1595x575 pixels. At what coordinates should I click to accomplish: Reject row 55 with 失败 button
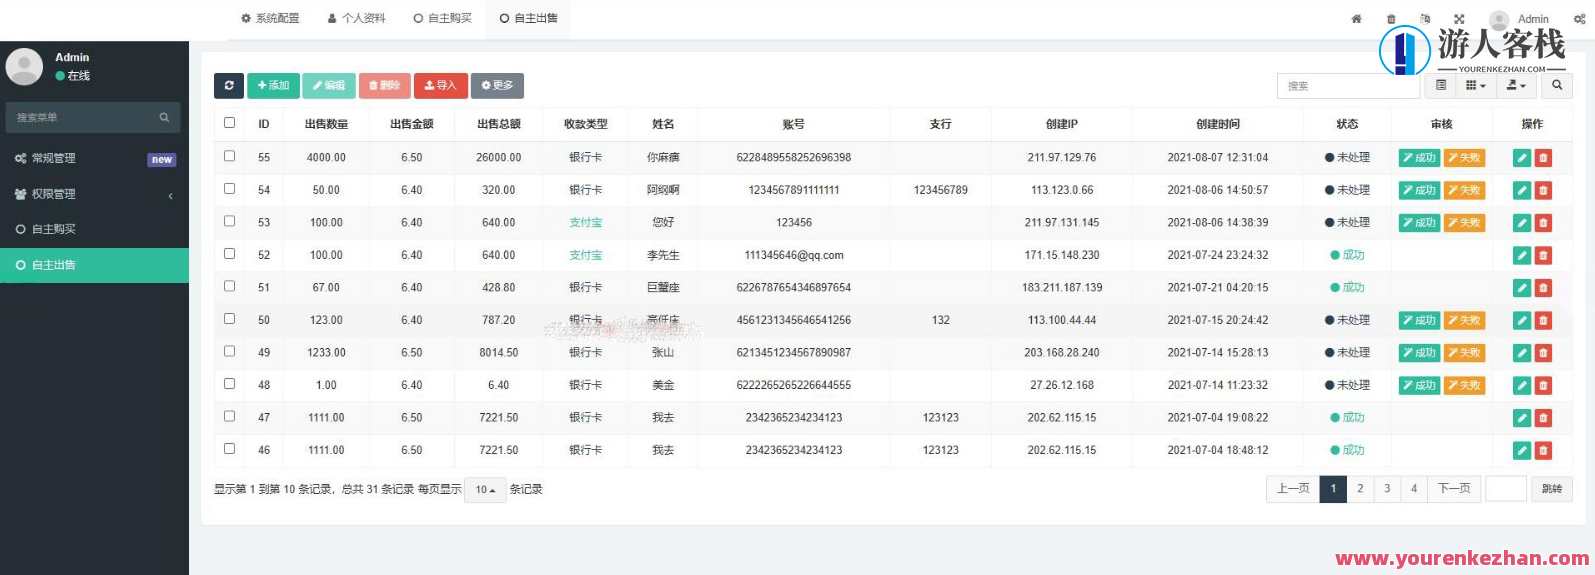(x=1464, y=158)
